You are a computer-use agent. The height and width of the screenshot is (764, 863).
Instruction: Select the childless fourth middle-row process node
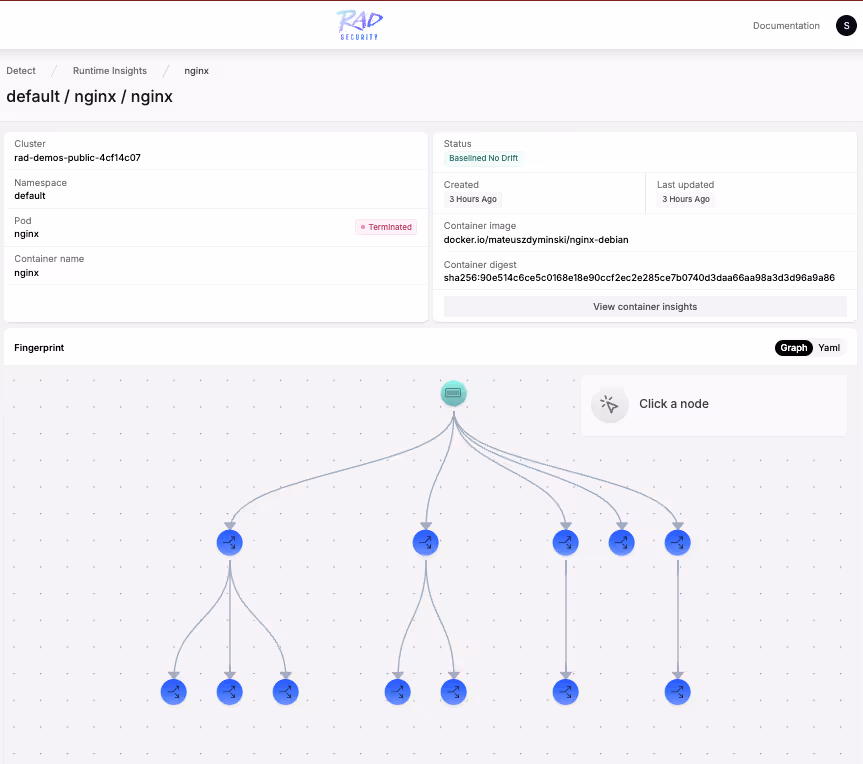(x=621, y=543)
